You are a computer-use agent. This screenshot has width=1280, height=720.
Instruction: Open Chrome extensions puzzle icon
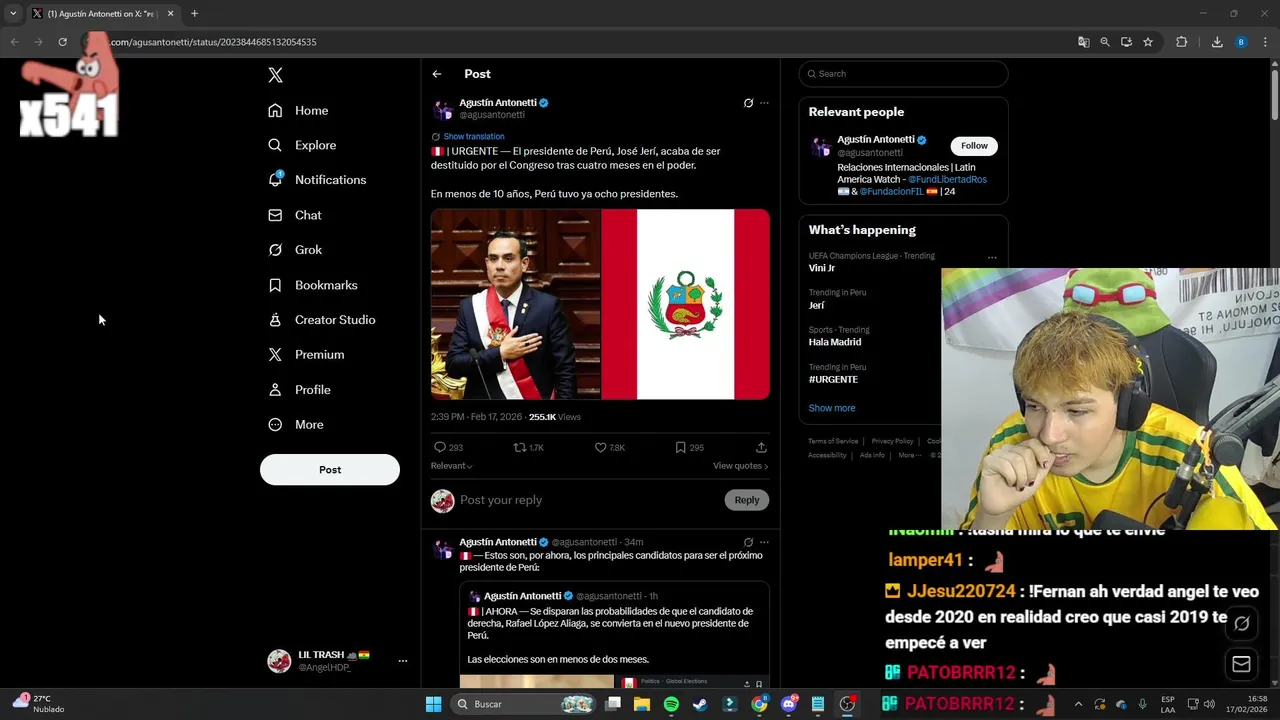pyautogui.click(x=1181, y=42)
